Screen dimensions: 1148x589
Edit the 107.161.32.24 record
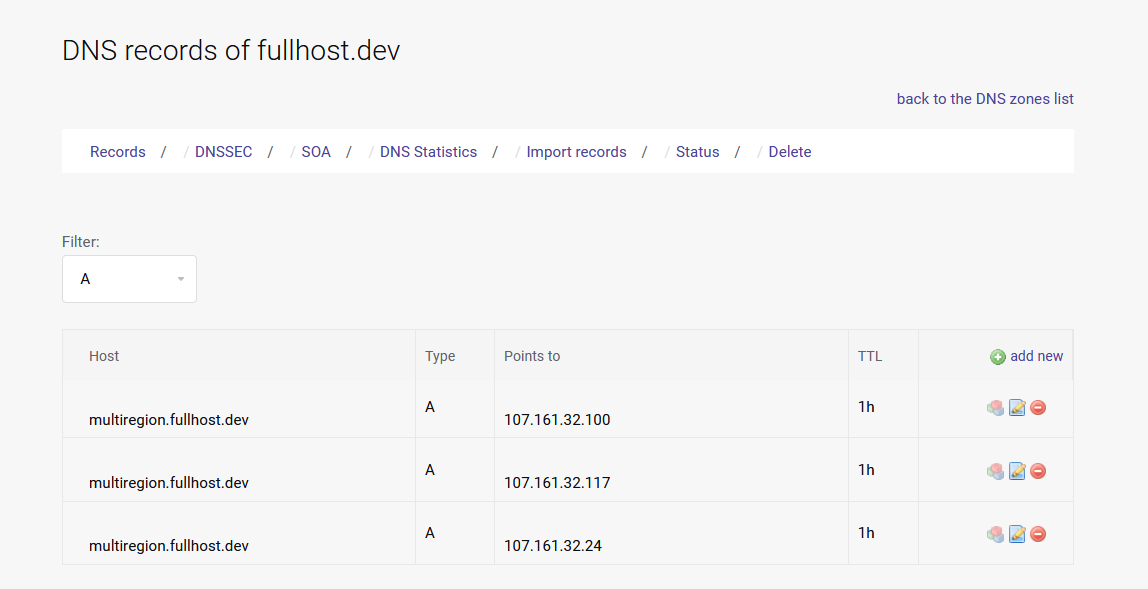coord(1017,534)
